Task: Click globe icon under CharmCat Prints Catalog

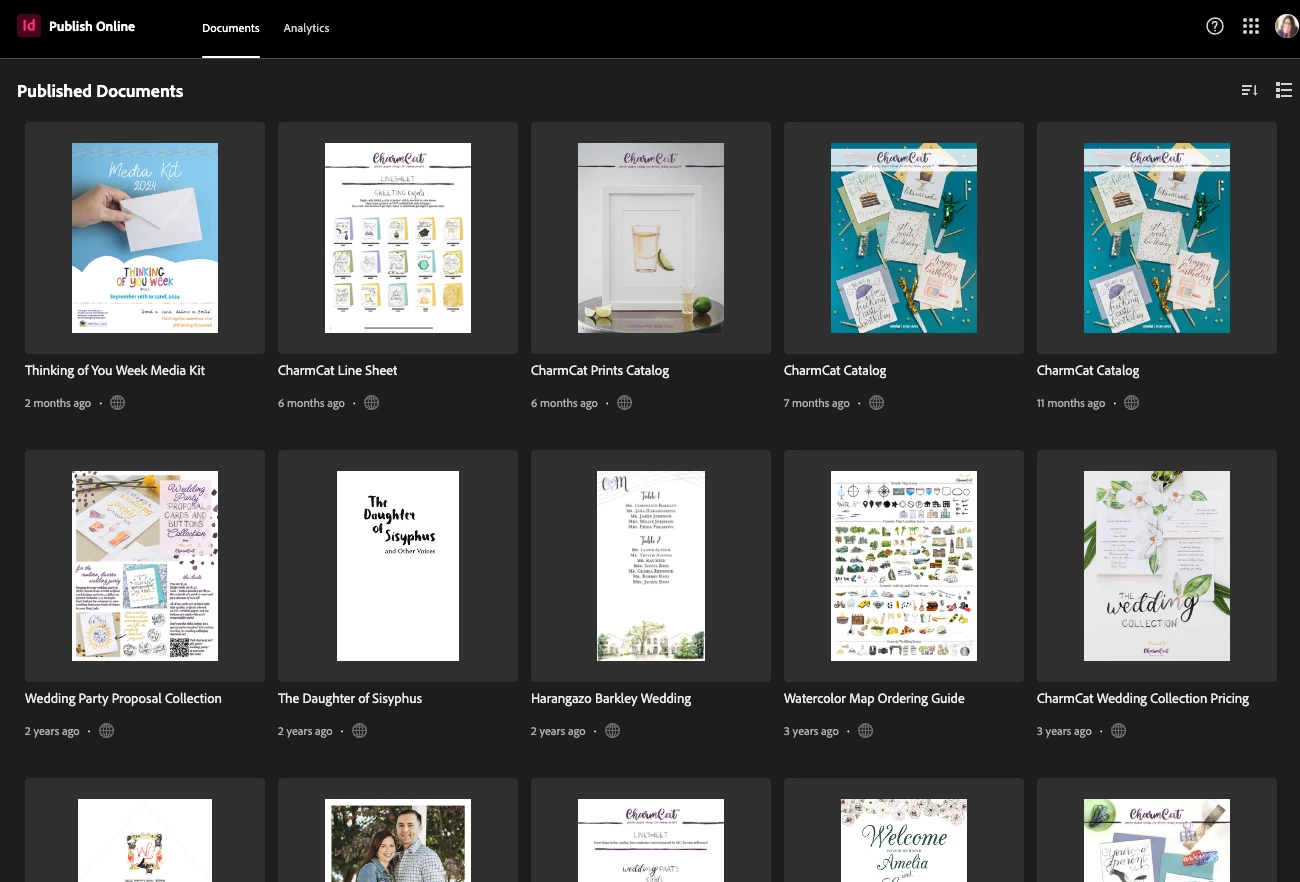Action: pos(624,403)
